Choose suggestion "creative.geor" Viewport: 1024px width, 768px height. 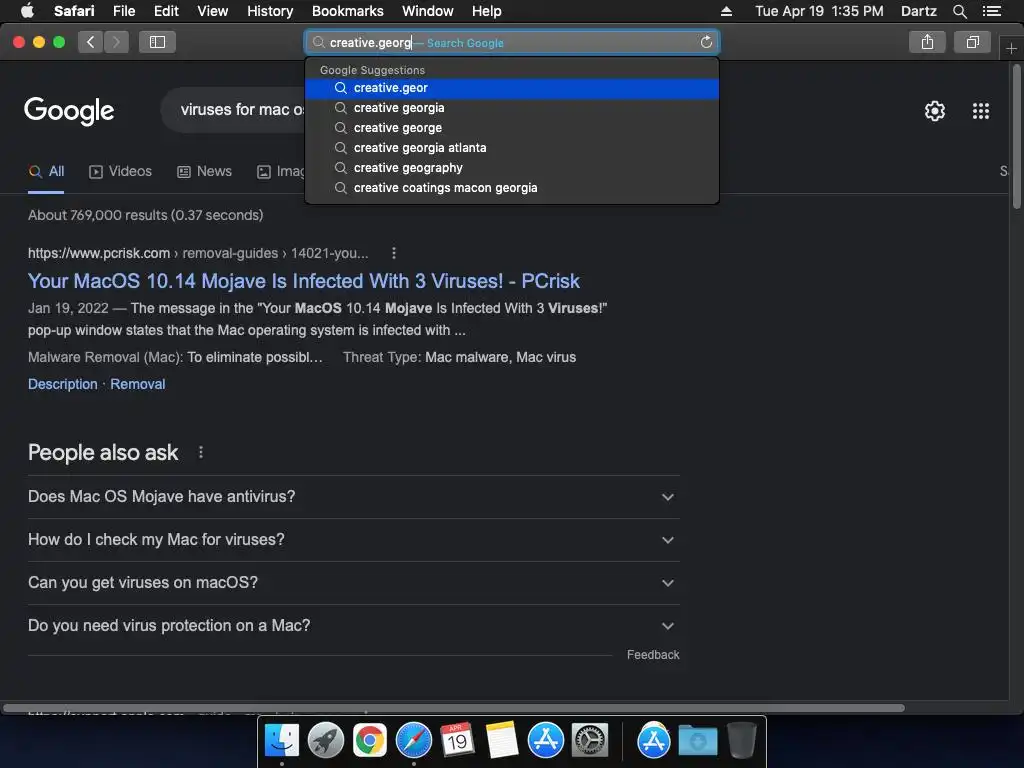coord(512,88)
